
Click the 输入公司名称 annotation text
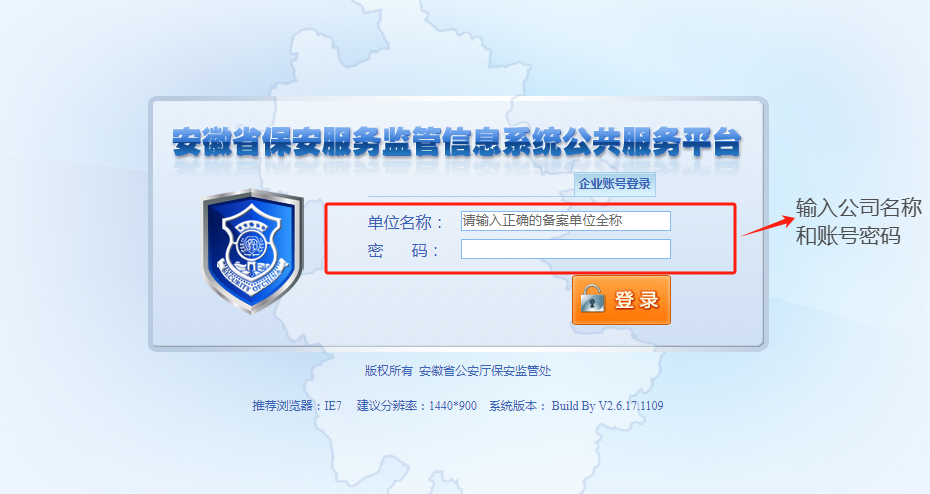(x=859, y=208)
